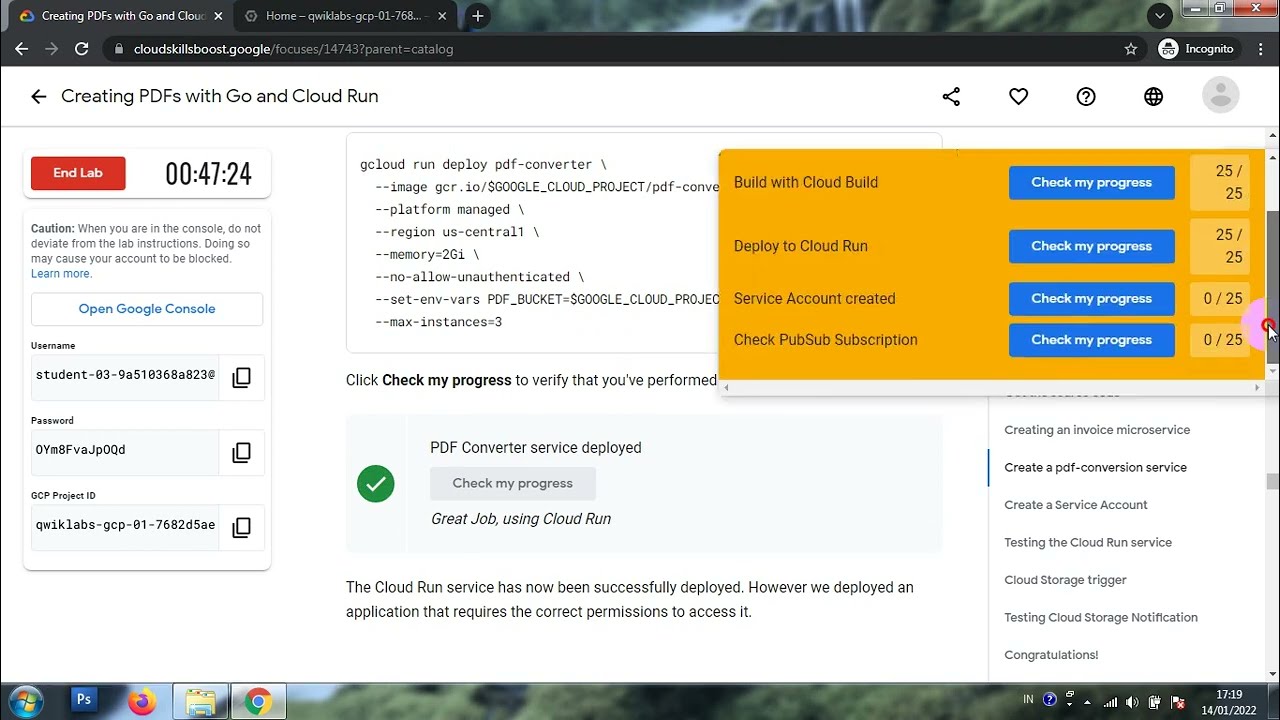Check progress for Deploy to Cloud Run
The height and width of the screenshot is (720, 1280).
[1091, 246]
